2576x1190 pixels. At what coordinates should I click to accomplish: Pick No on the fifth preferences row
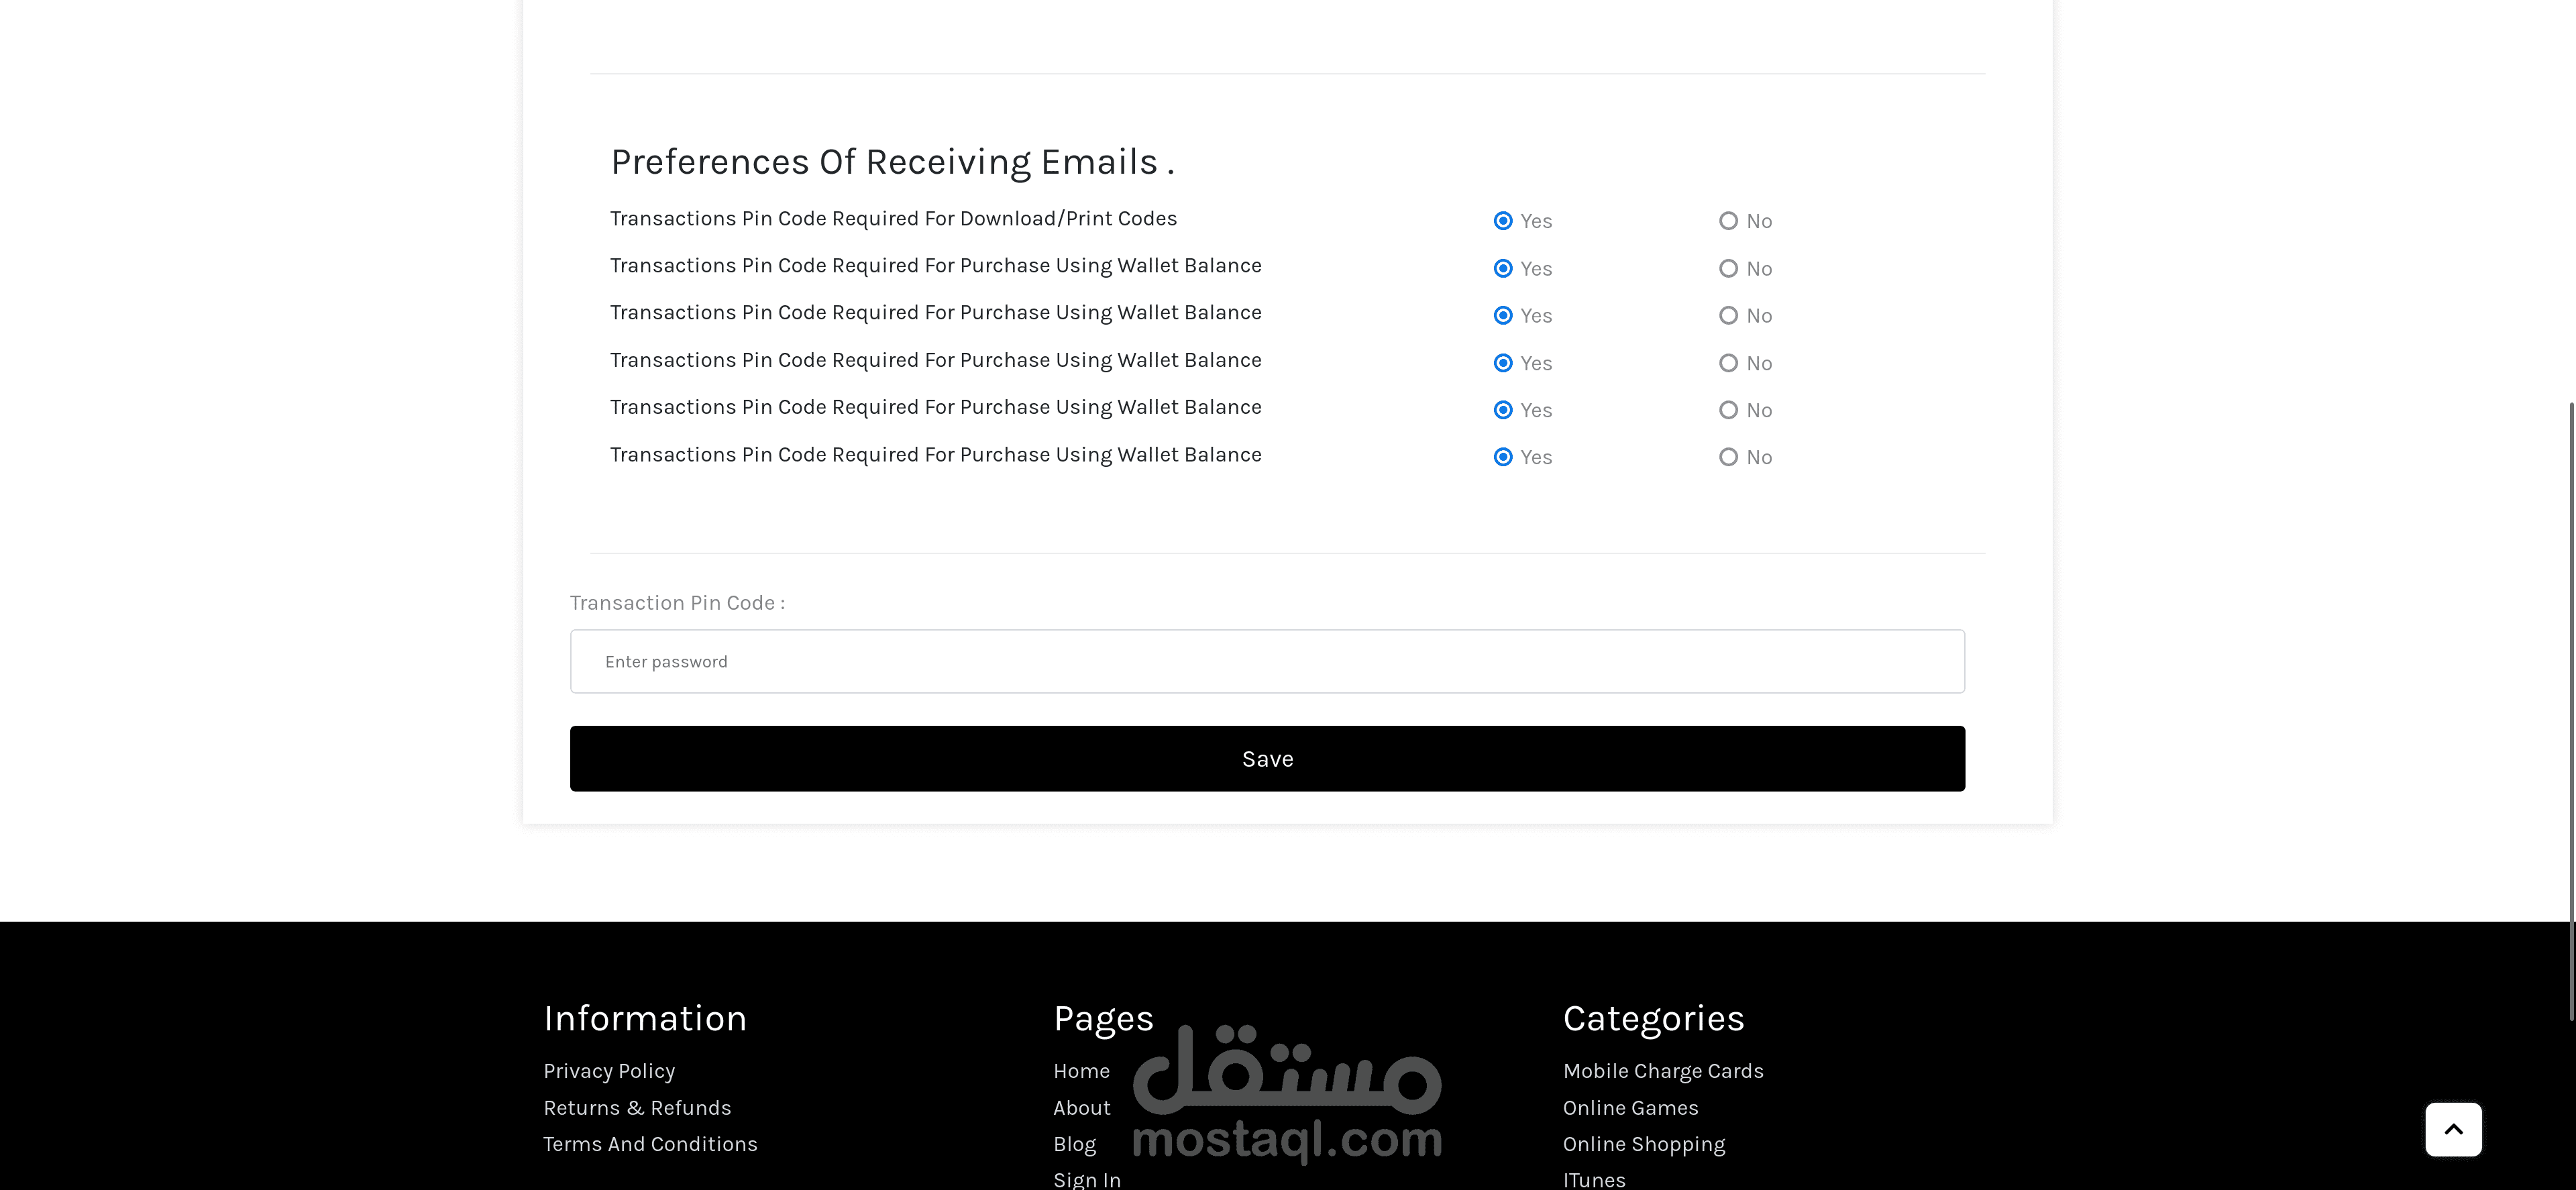pos(1728,410)
